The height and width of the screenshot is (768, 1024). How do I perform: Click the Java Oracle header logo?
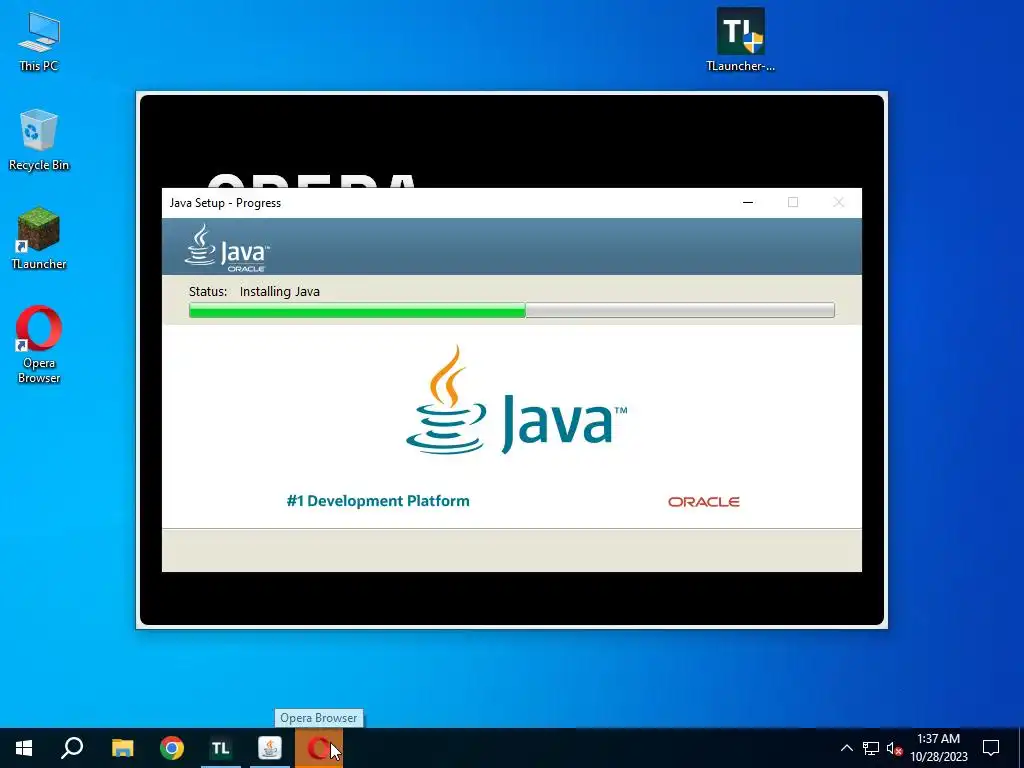tap(227, 248)
